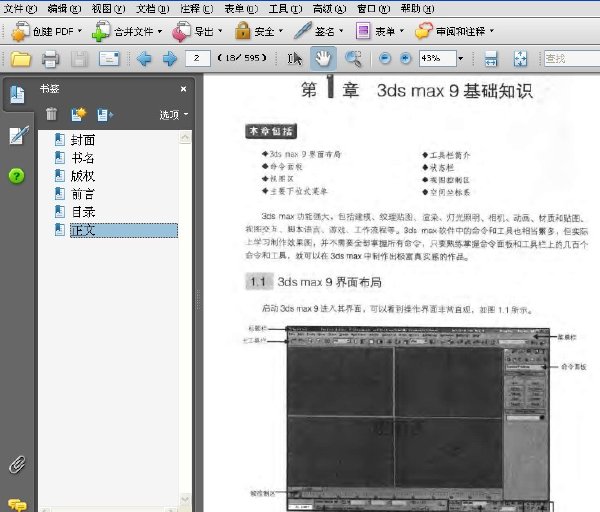600x512 pixels.
Task: Expand the 创建 PDF dropdown arrow
Action: pyautogui.click(x=80, y=31)
